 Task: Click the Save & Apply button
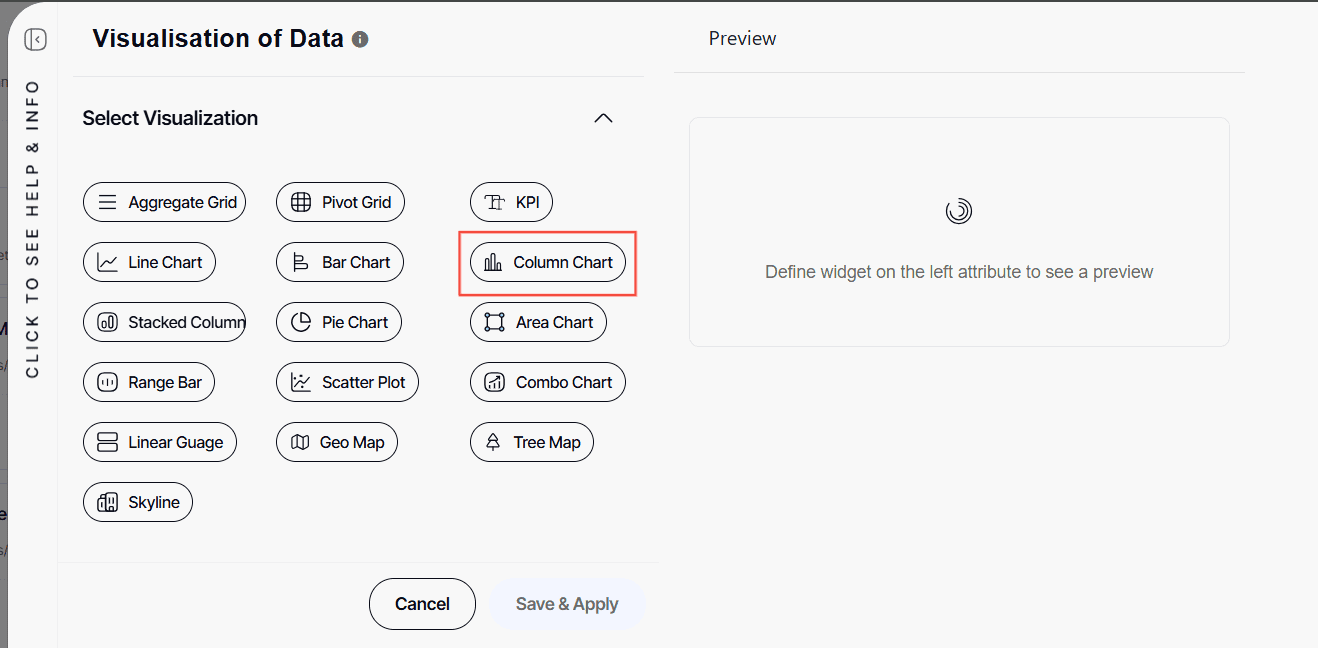[x=567, y=604]
